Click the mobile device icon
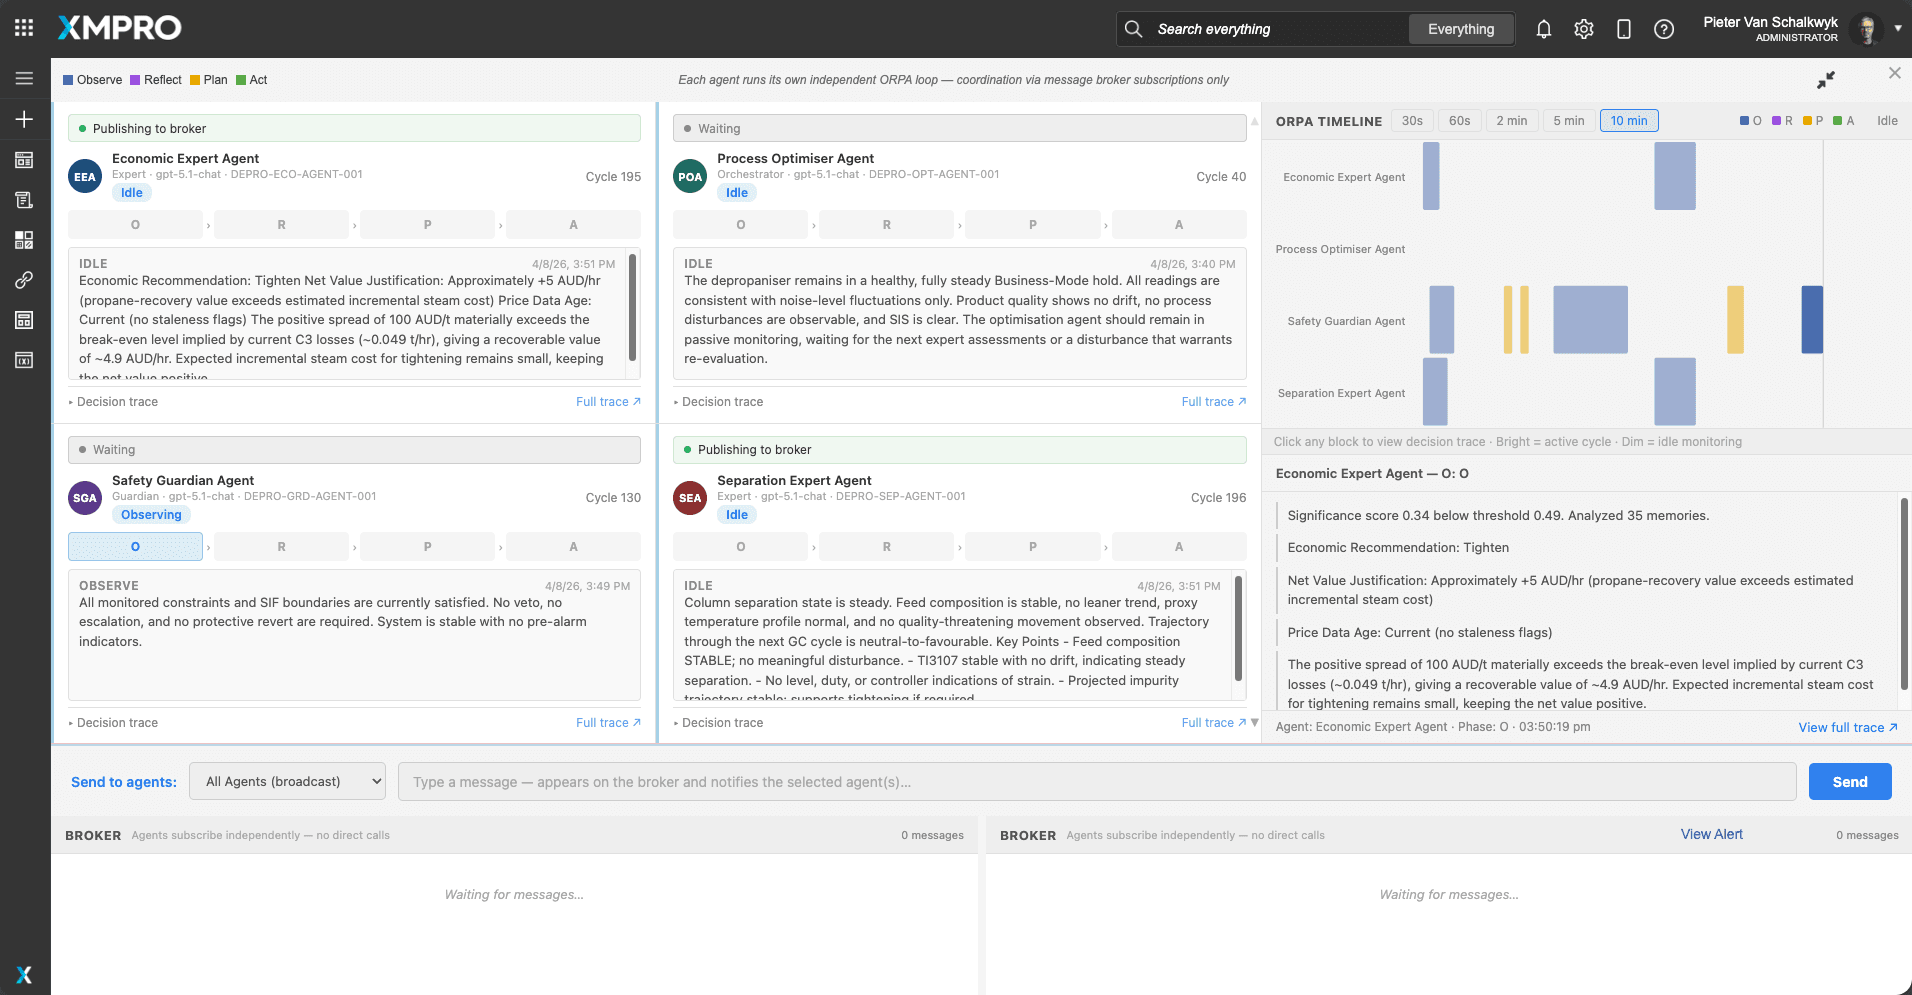 click(1624, 29)
